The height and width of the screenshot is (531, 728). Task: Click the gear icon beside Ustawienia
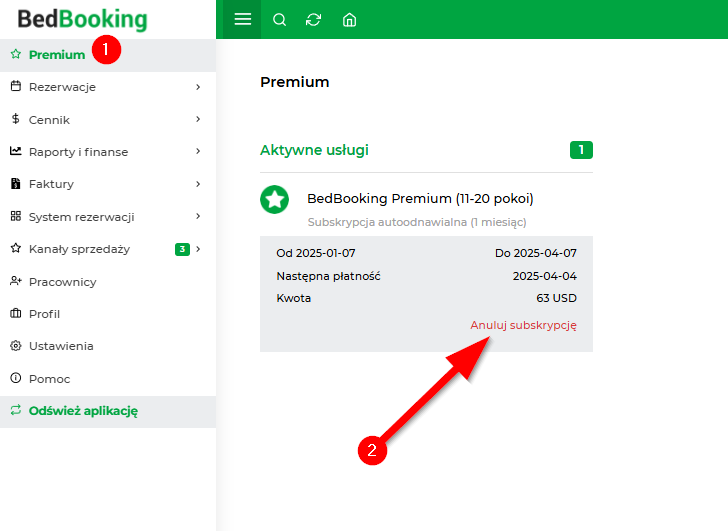(16, 346)
